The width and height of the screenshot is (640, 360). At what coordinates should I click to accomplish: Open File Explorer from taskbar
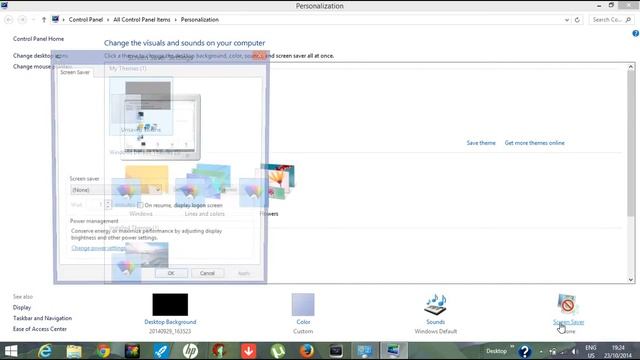(74, 351)
